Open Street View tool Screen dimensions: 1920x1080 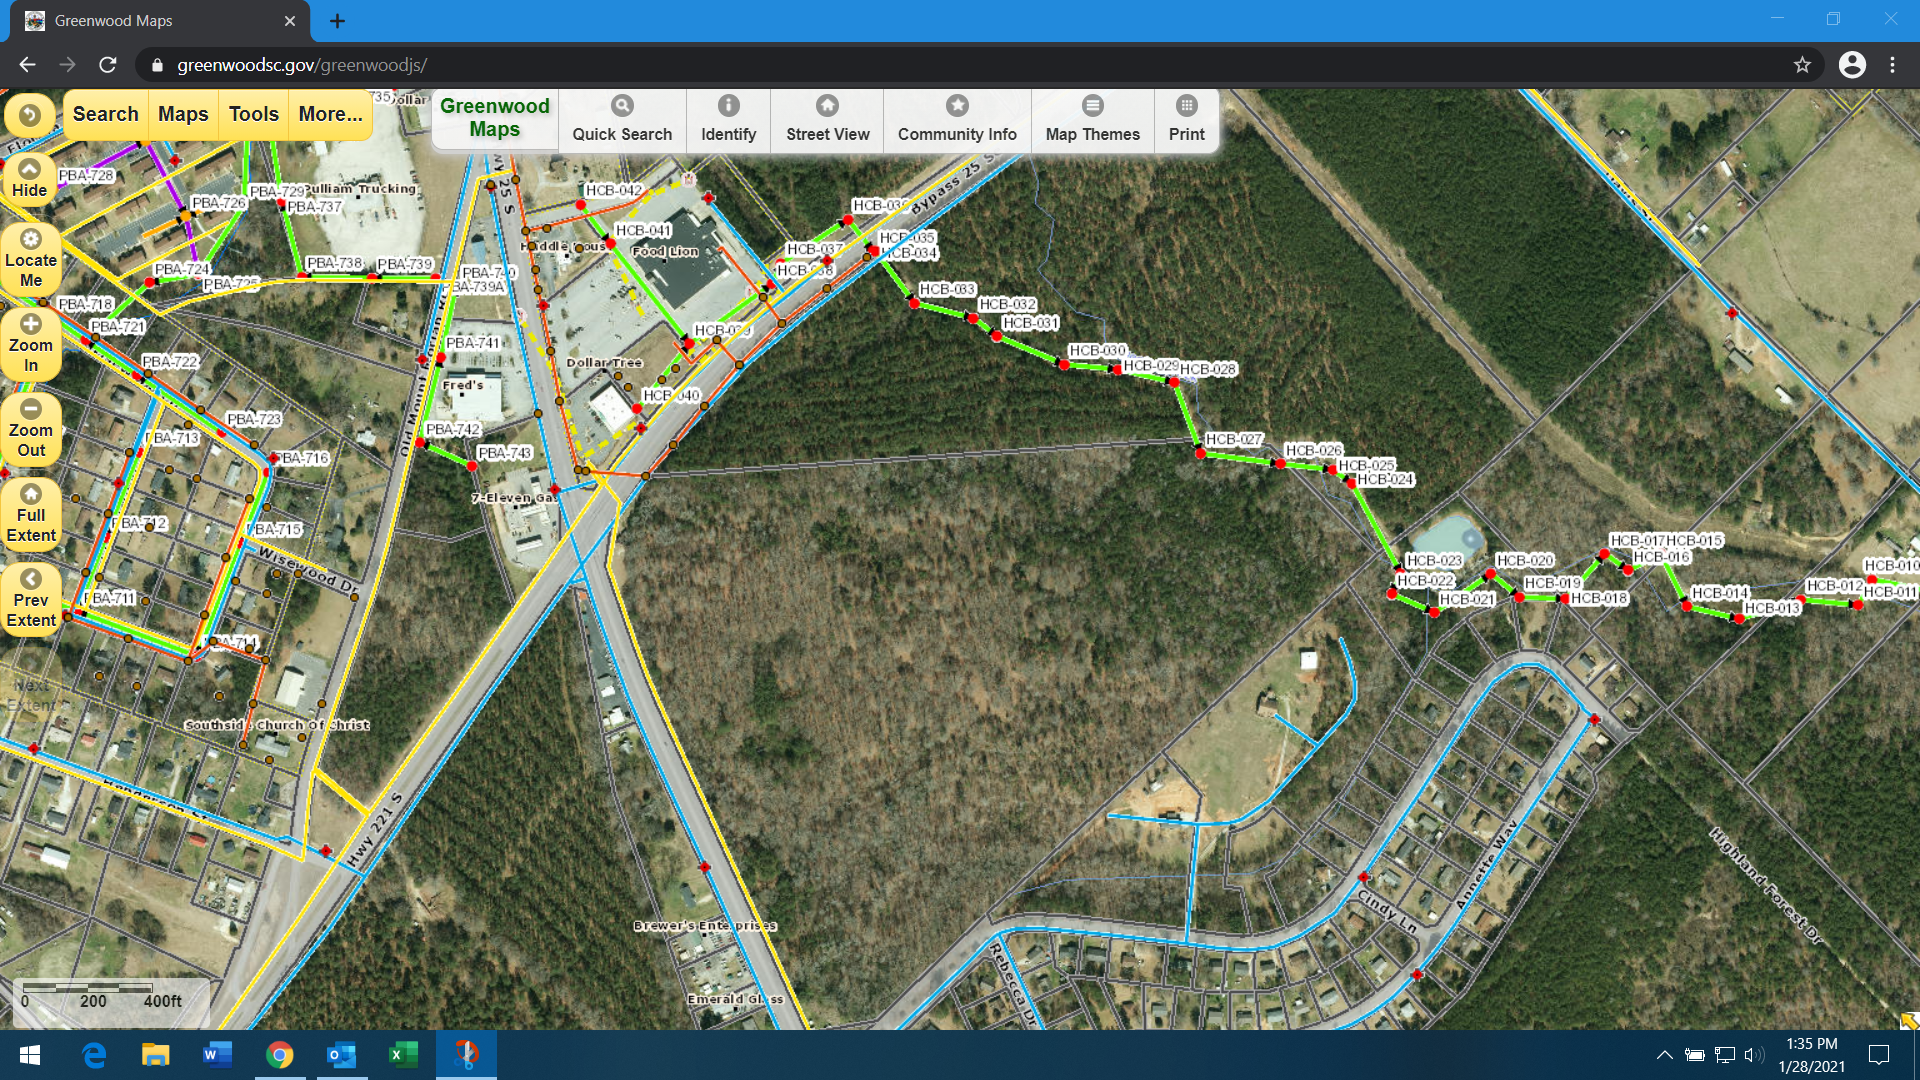pyautogui.click(x=827, y=119)
